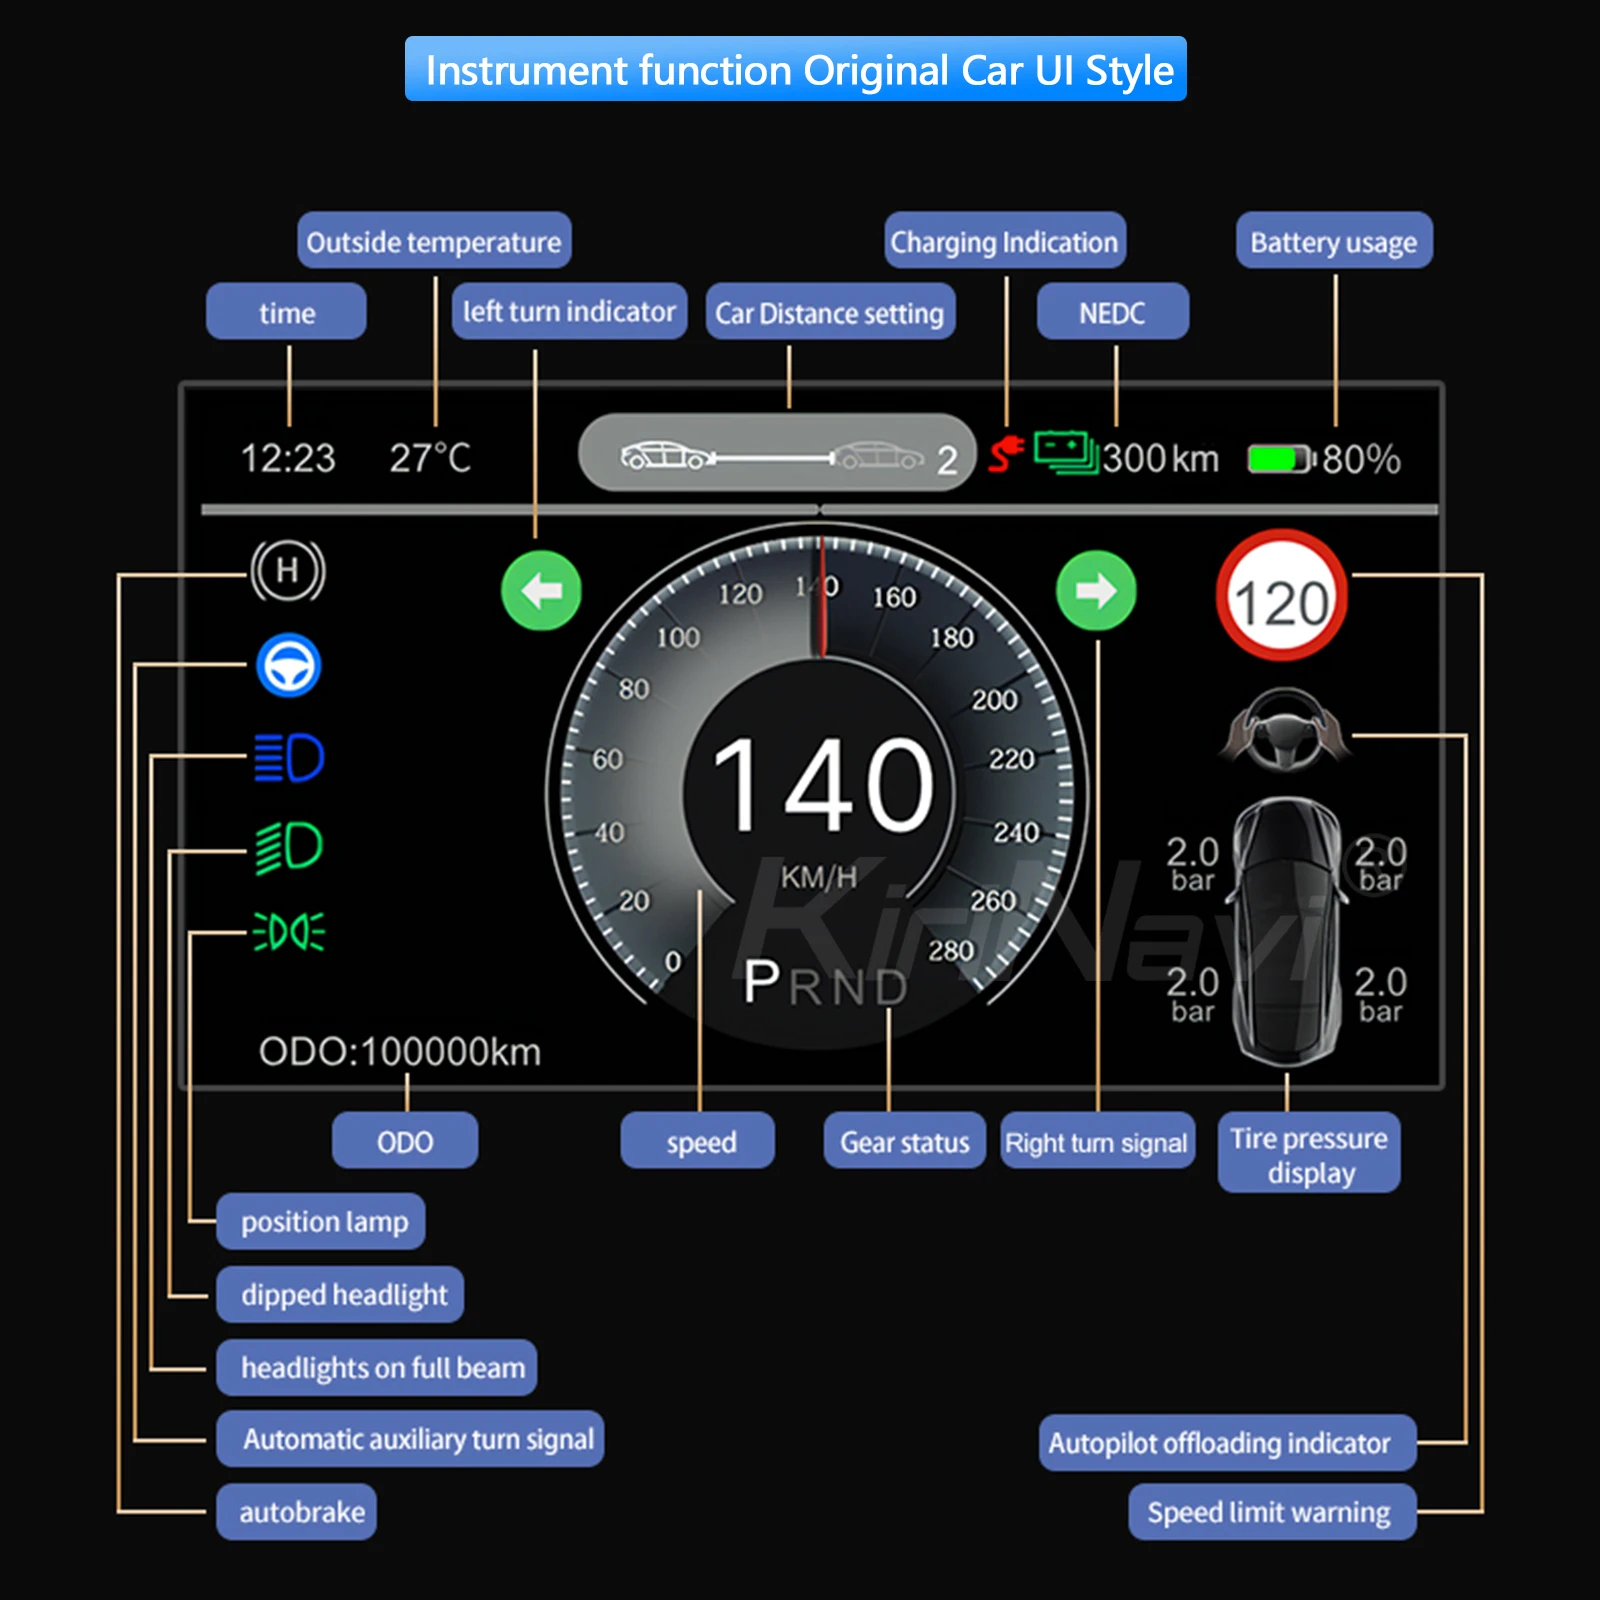Click the 80% battery percentage
Image resolution: width=1600 pixels, height=1600 pixels.
click(1361, 459)
